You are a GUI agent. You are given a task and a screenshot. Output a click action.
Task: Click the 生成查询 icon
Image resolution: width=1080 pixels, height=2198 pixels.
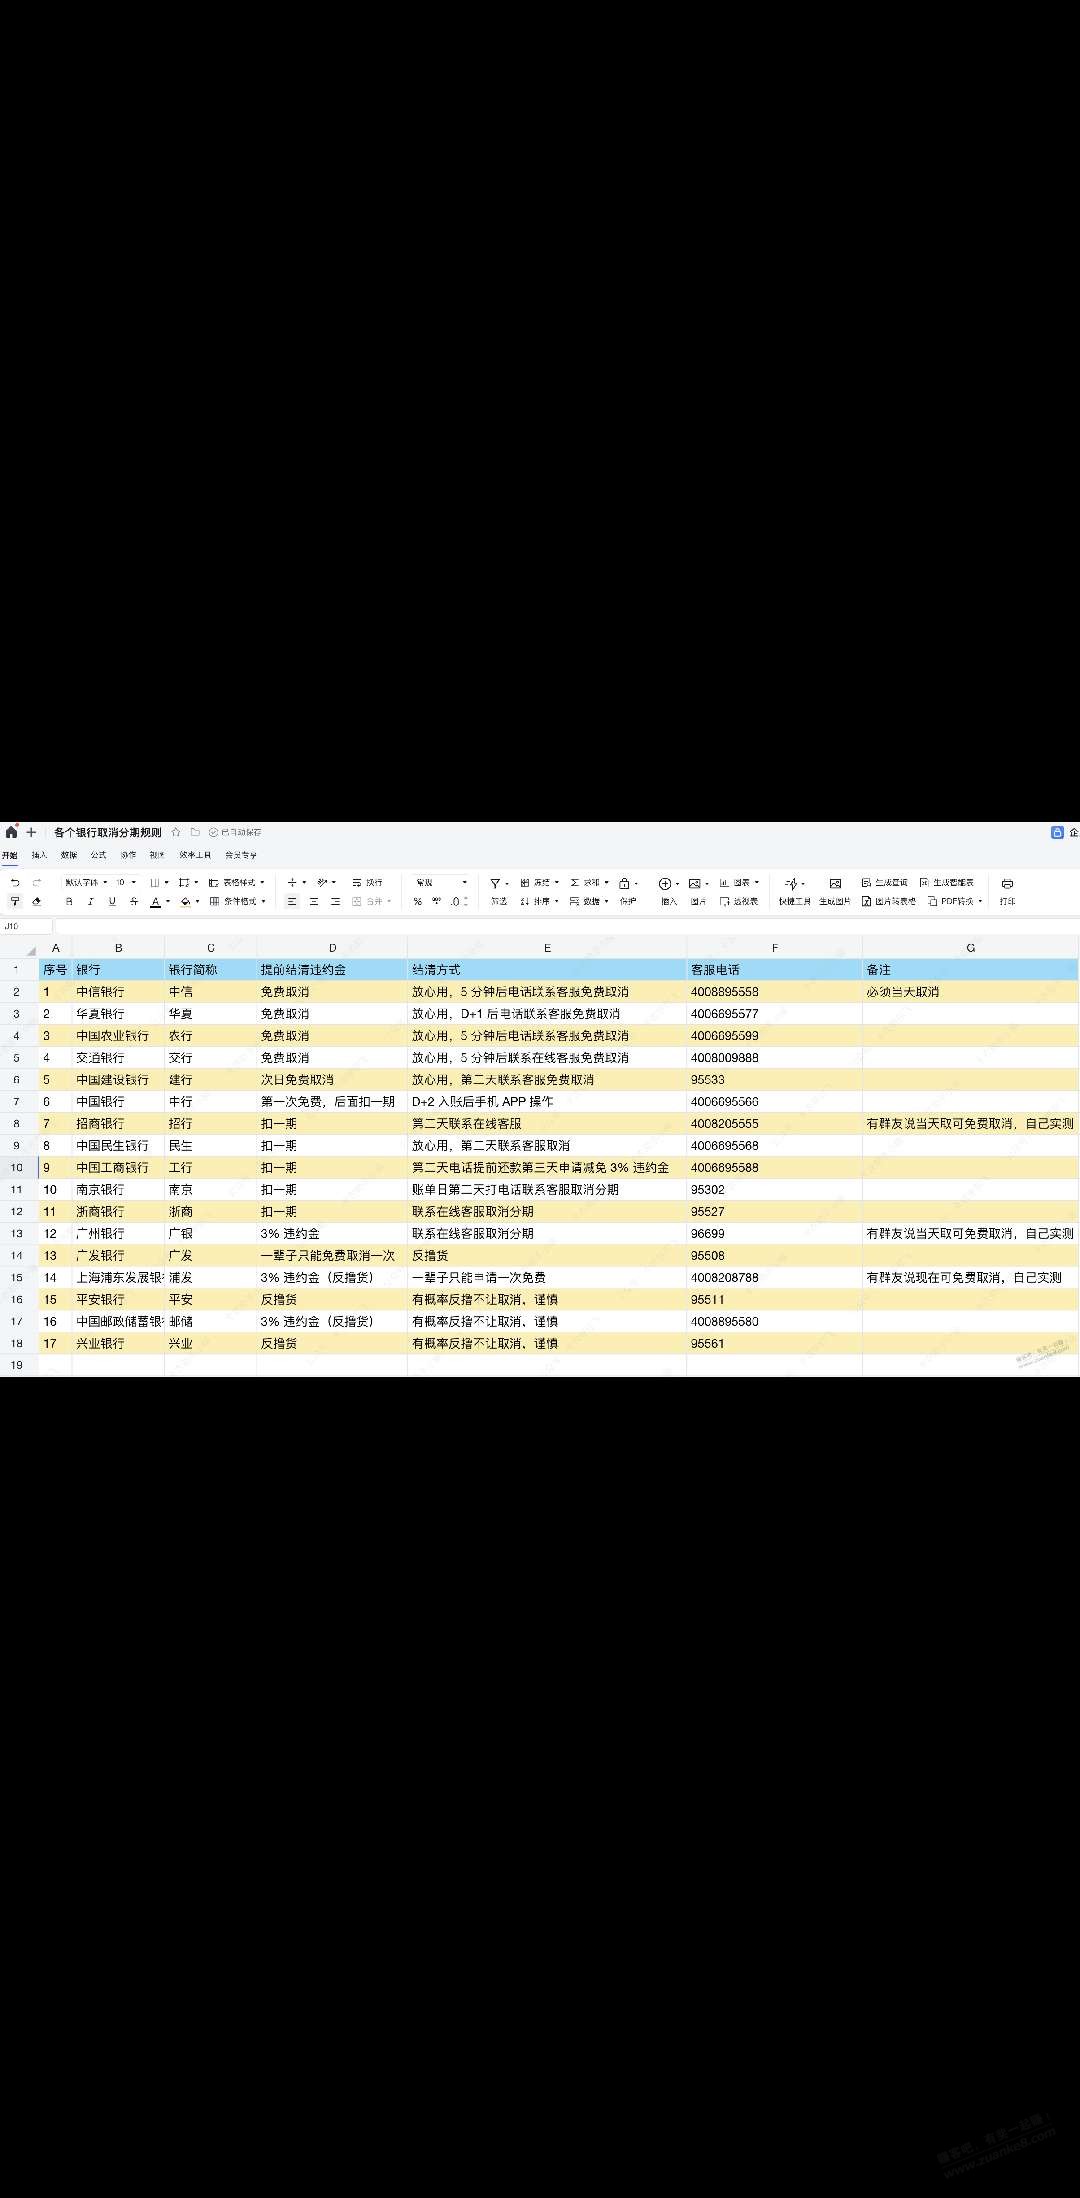point(866,882)
